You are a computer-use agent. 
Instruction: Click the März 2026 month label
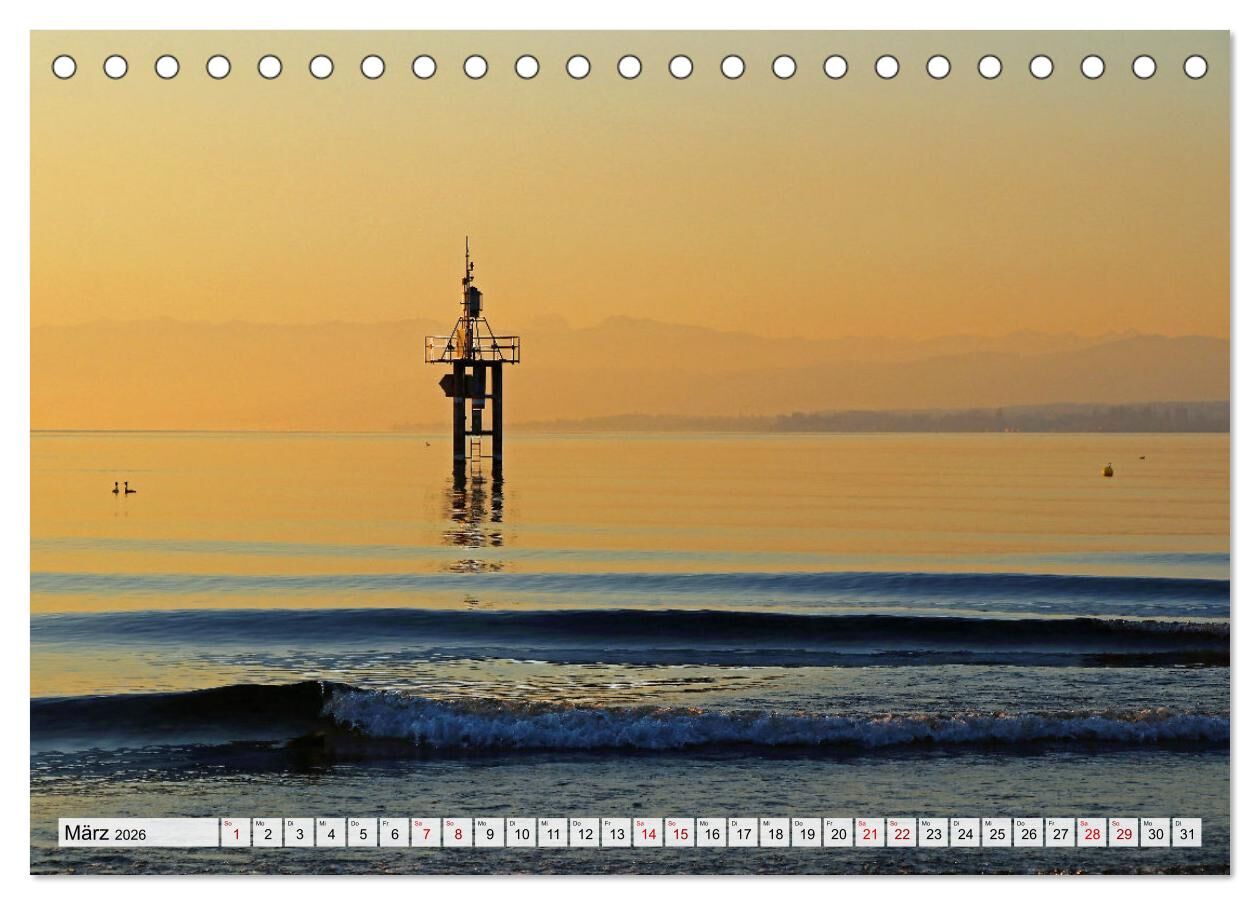click(x=106, y=833)
